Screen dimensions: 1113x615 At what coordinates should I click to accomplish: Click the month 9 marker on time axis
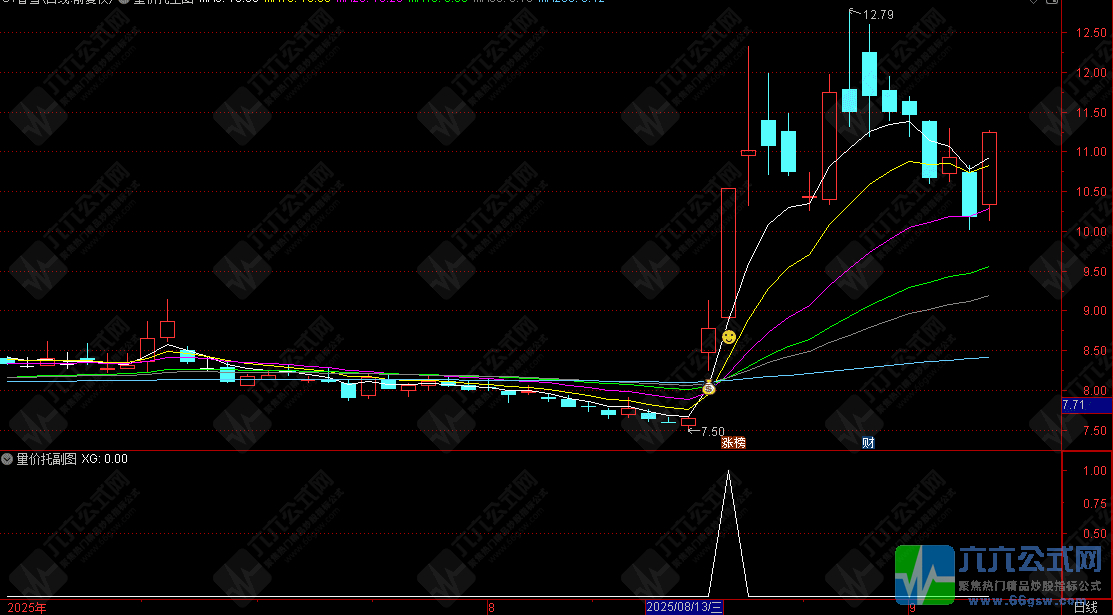pos(912,608)
